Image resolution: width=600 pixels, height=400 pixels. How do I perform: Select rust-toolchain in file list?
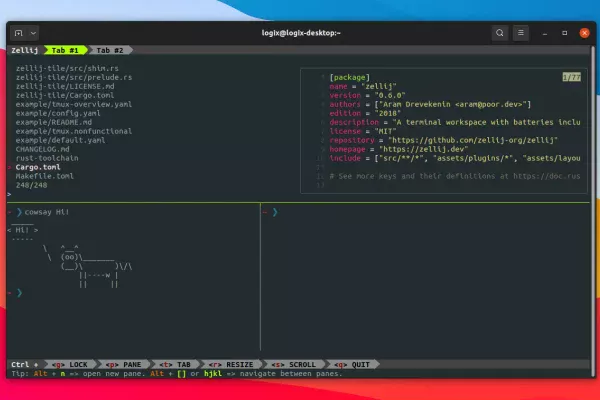47,158
